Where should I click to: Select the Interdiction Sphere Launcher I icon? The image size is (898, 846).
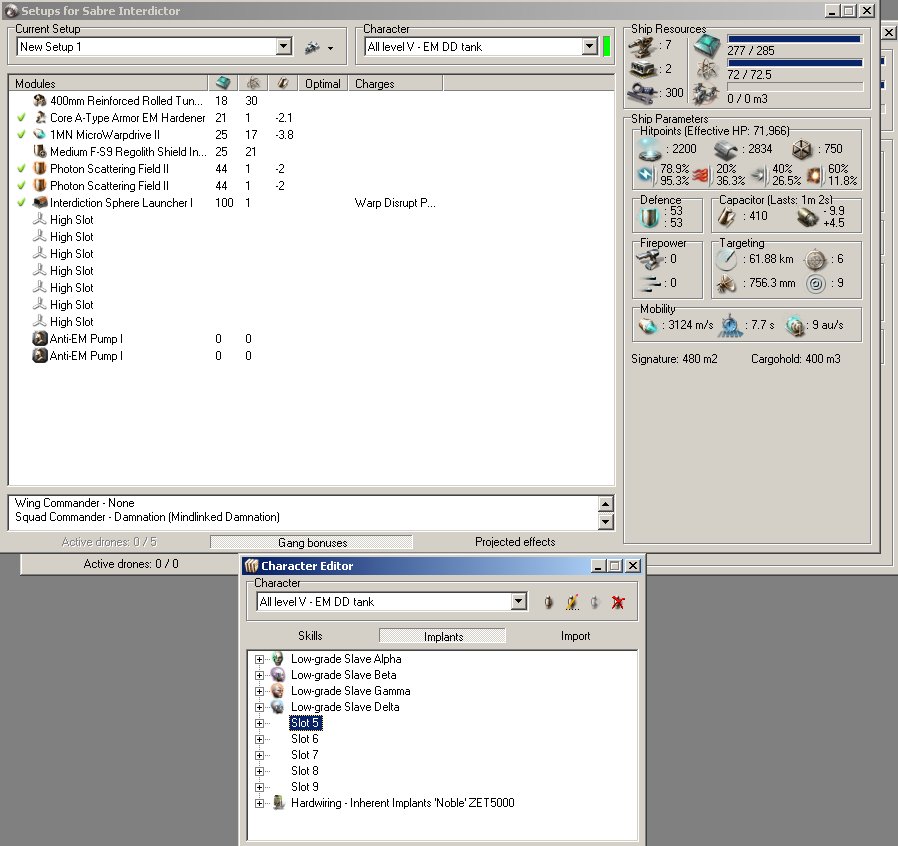(x=40, y=202)
